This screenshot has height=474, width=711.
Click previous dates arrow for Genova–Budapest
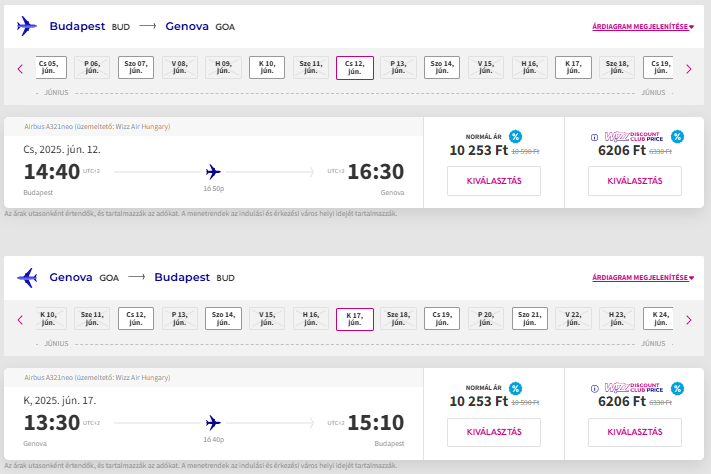(19, 320)
